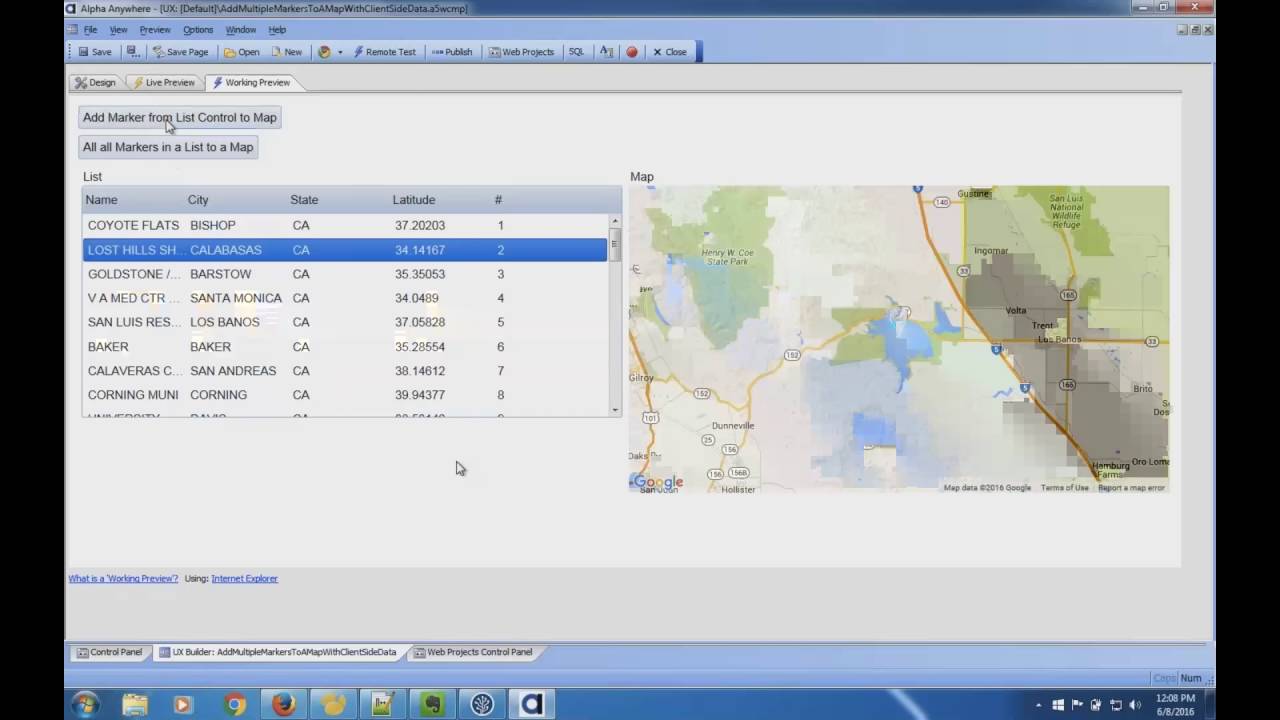Image resolution: width=1280 pixels, height=720 pixels.
Task: Click the SQL toolbar button
Action: [x=576, y=52]
